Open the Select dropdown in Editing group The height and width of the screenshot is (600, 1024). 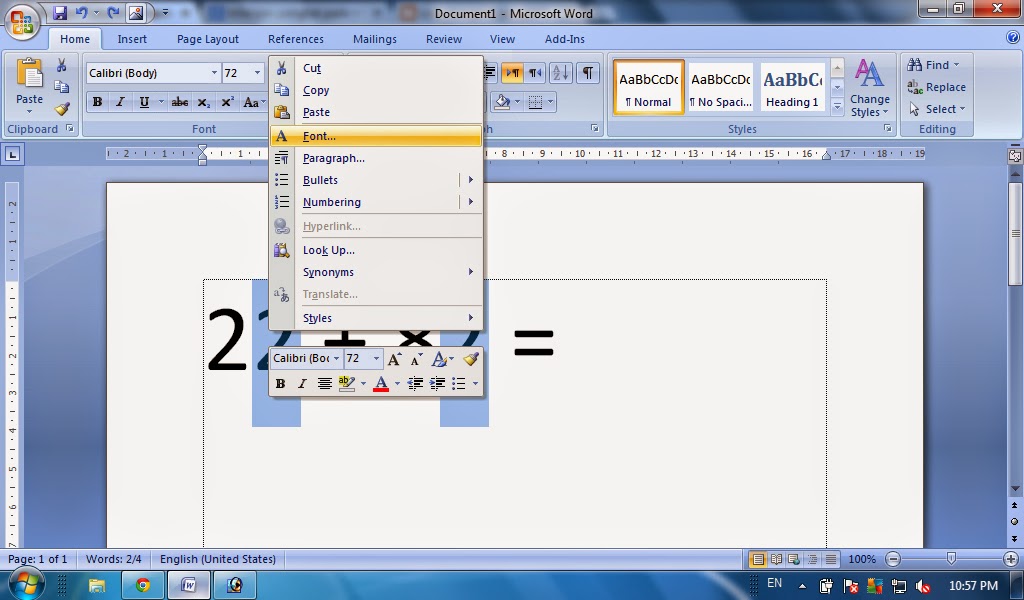[x=936, y=109]
